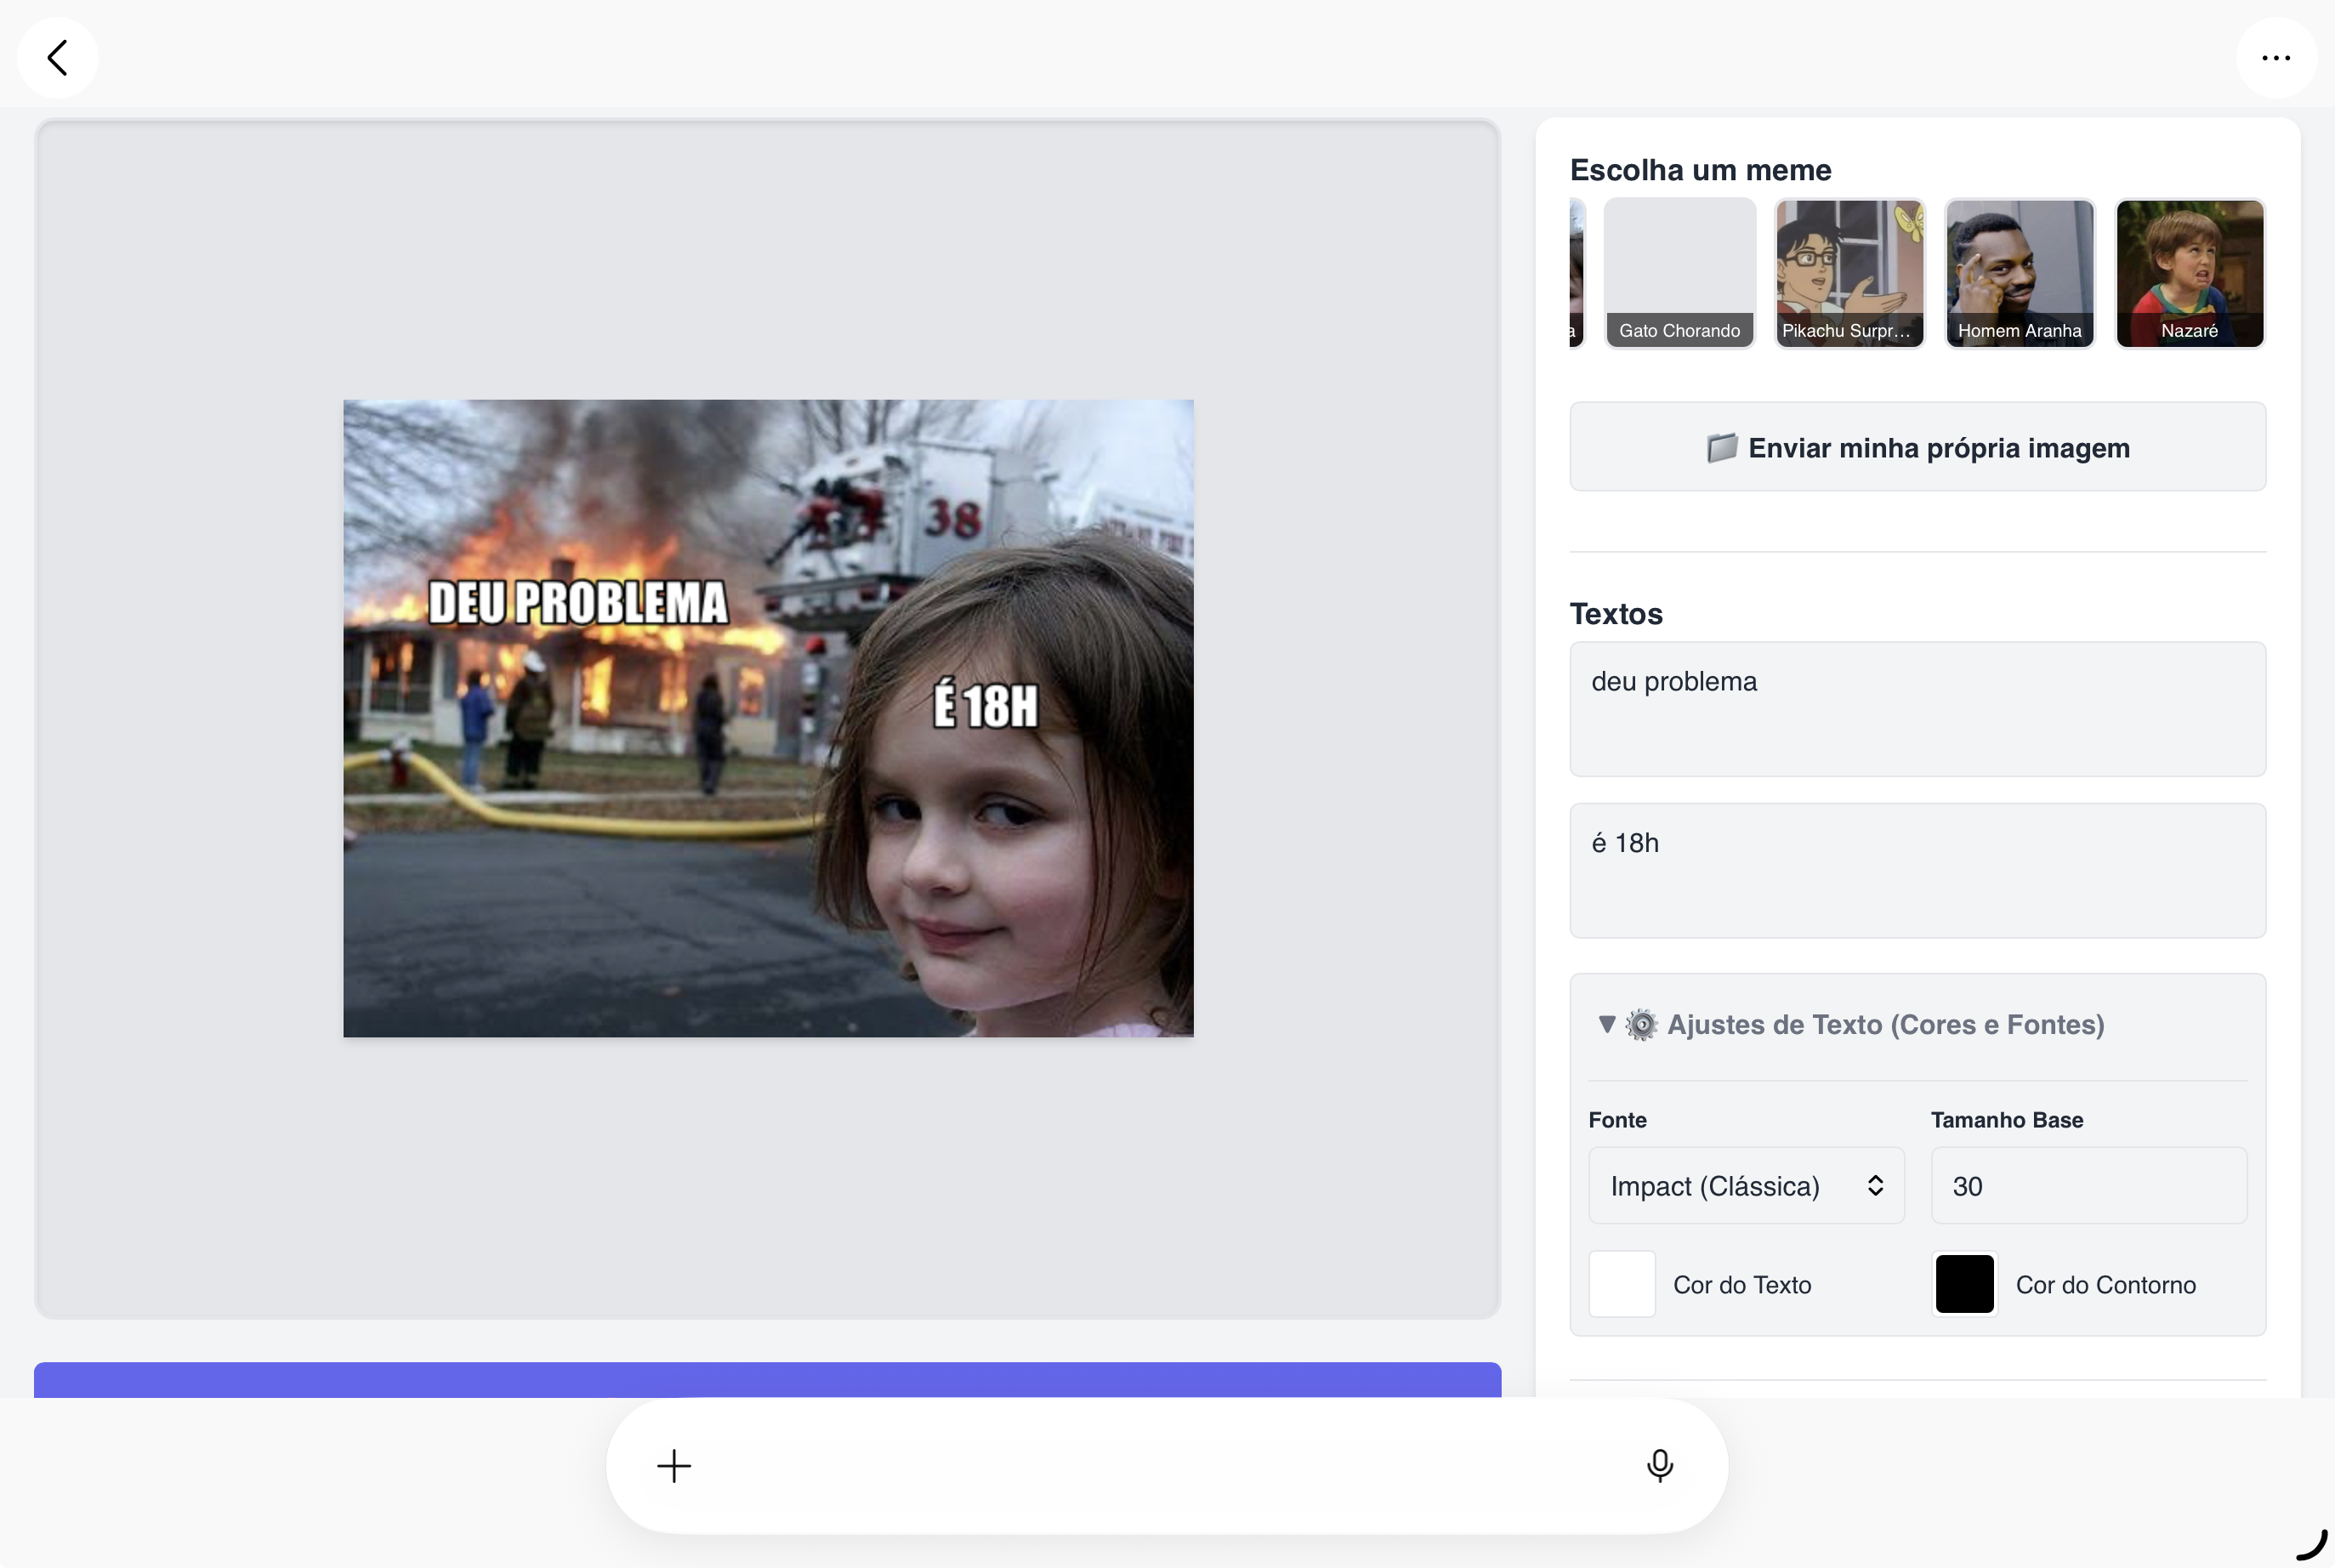Viewport: 2335px width, 1568px height.
Task: Click Enviar minha própria imagem button
Action: click(x=1918, y=447)
